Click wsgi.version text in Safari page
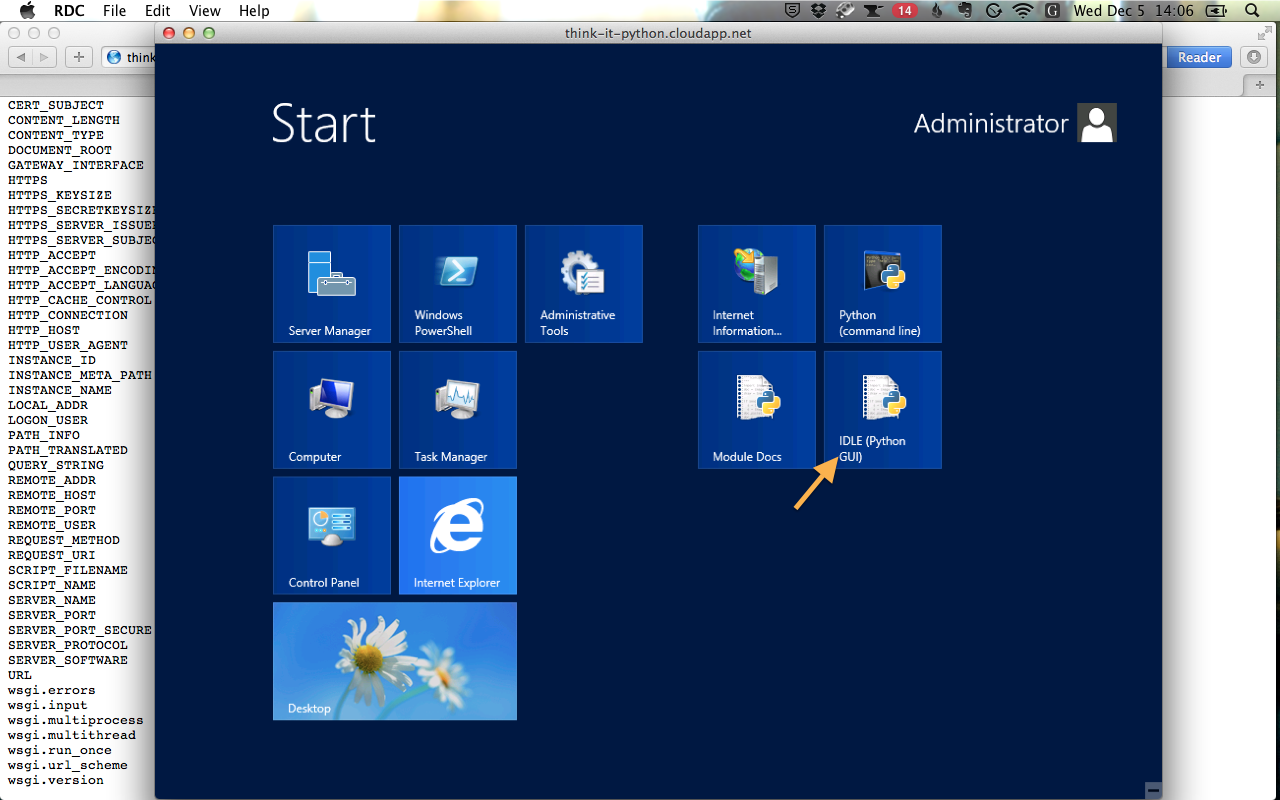The image size is (1280, 800). [56, 780]
